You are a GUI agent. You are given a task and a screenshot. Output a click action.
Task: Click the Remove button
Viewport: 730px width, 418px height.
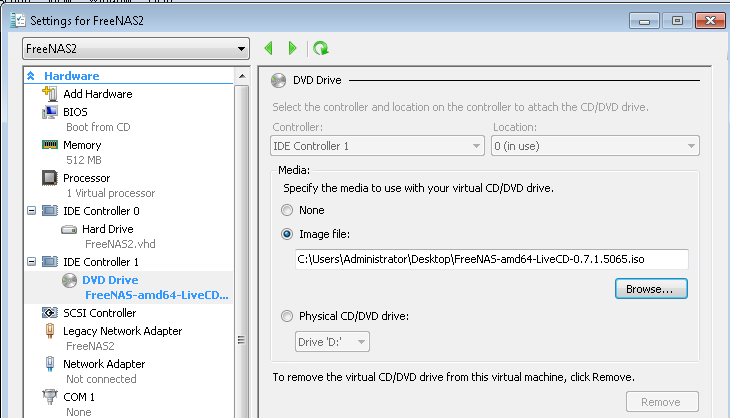point(662,402)
